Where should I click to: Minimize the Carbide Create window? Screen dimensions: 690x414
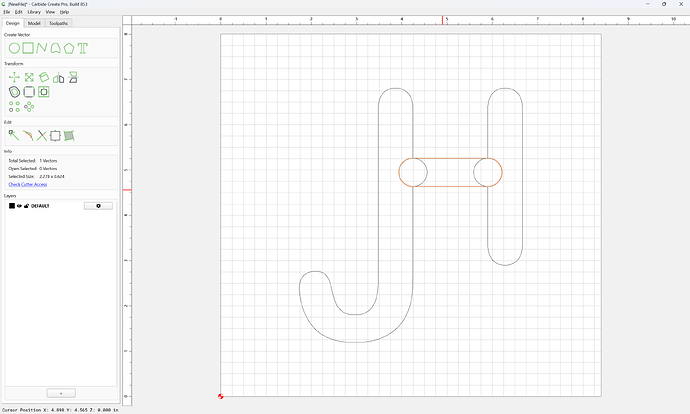point(647,4)
